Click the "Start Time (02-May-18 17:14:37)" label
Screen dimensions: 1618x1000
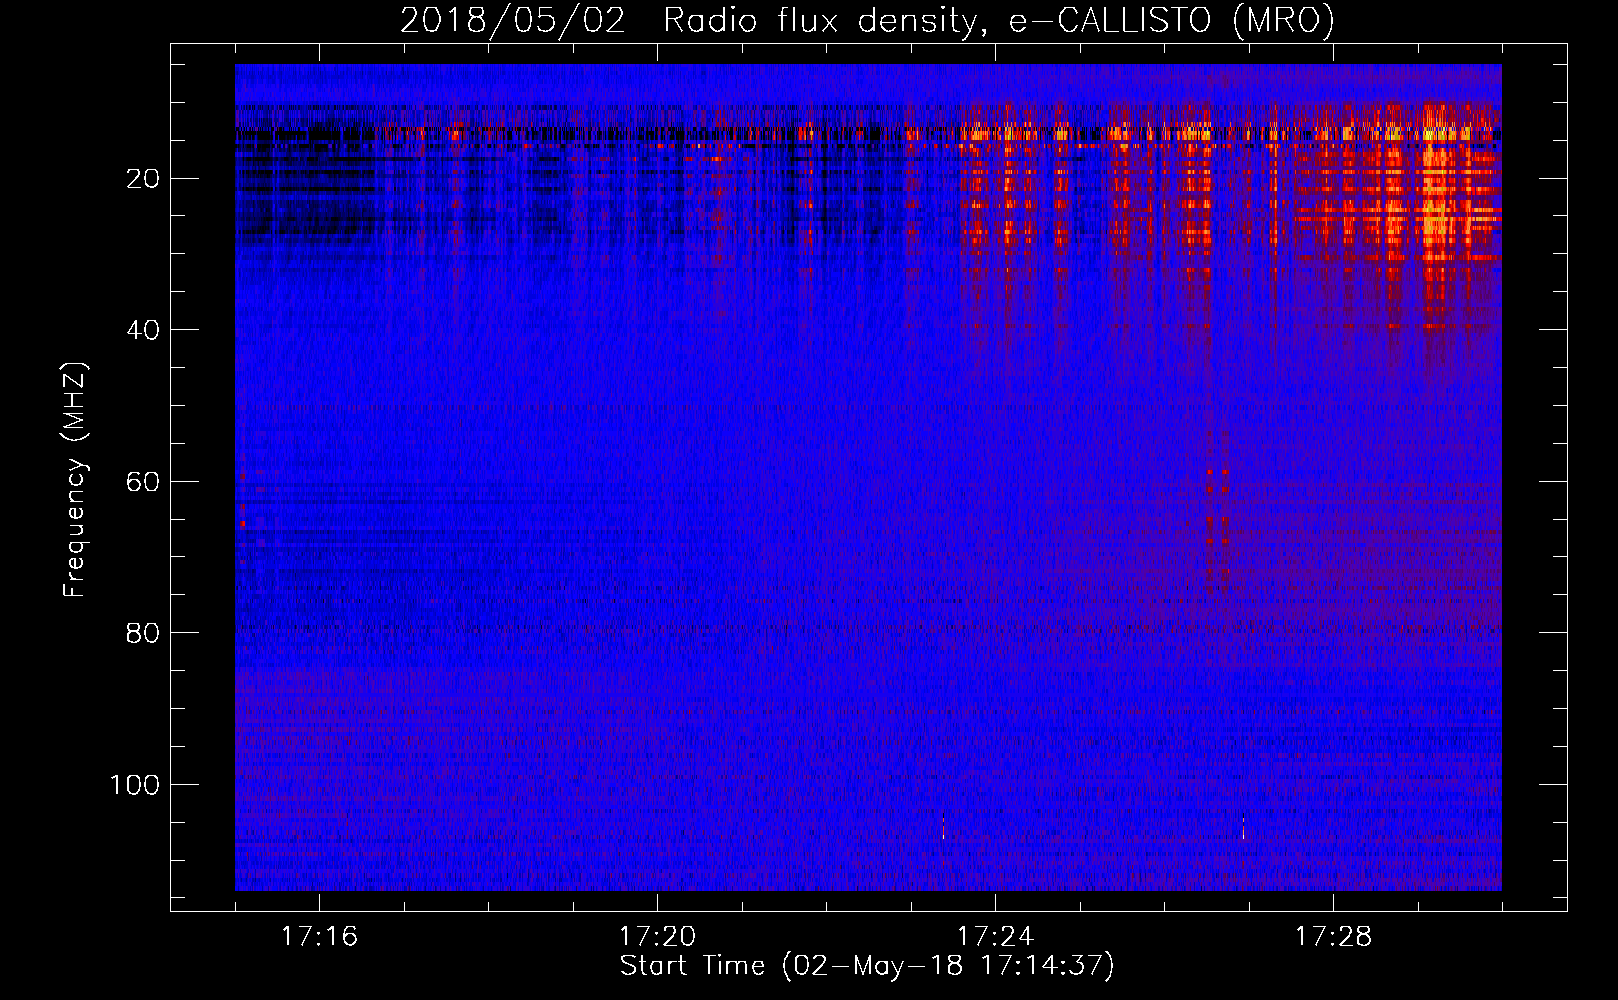point(867,966)
